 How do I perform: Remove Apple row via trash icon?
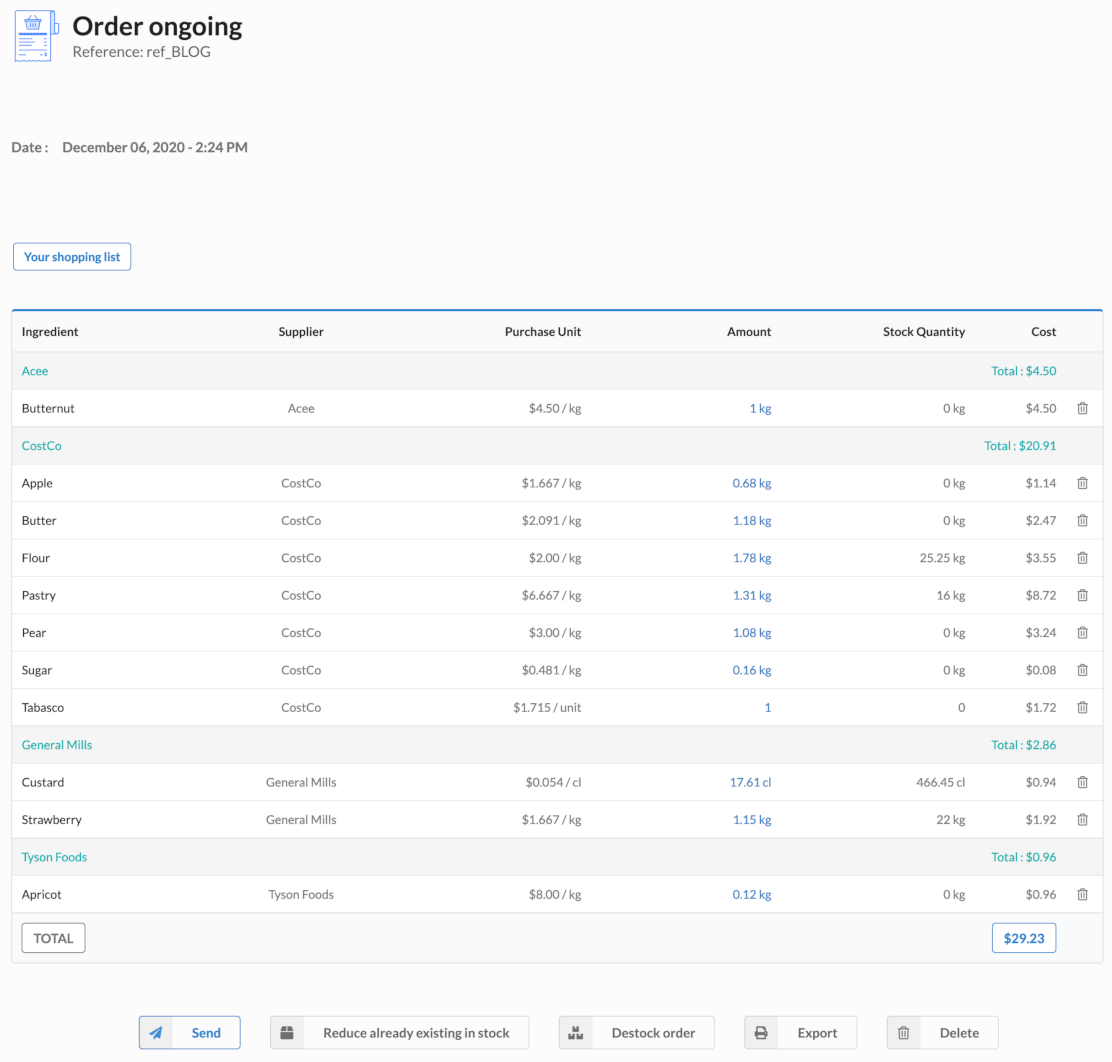(x=1082, y=483)
